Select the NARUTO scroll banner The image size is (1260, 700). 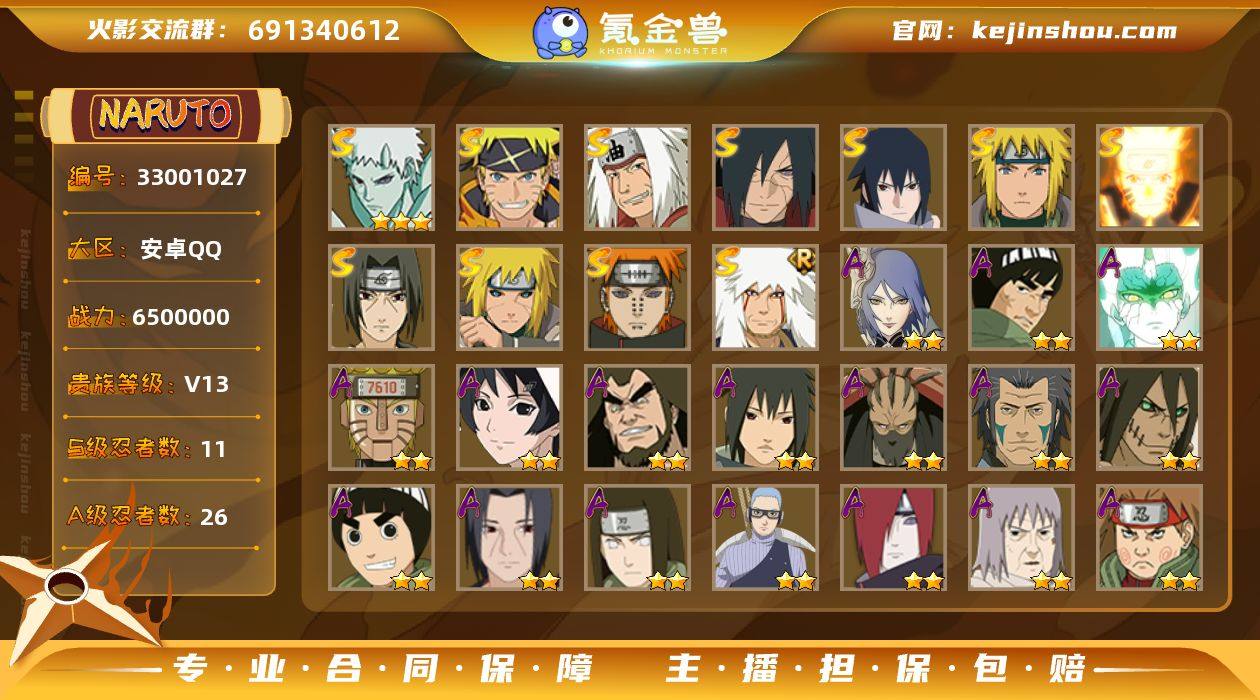click(166, 115)
